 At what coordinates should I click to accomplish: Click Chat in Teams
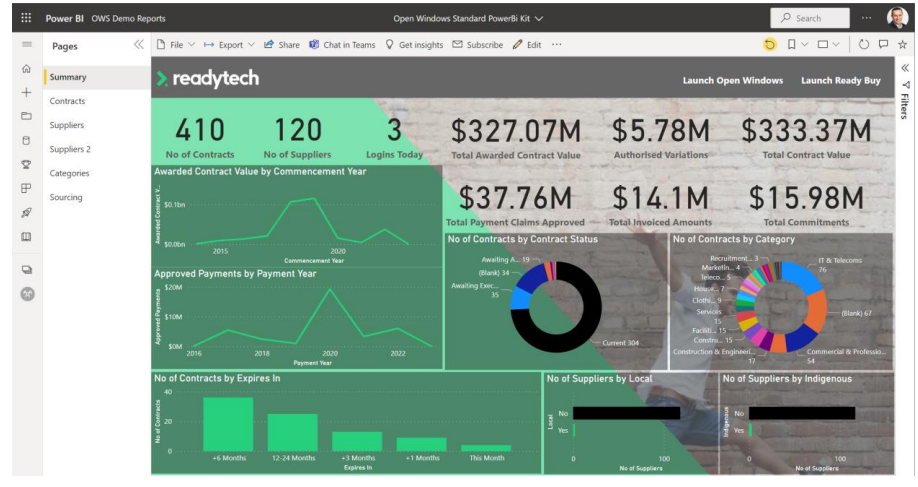pos(342,44)
